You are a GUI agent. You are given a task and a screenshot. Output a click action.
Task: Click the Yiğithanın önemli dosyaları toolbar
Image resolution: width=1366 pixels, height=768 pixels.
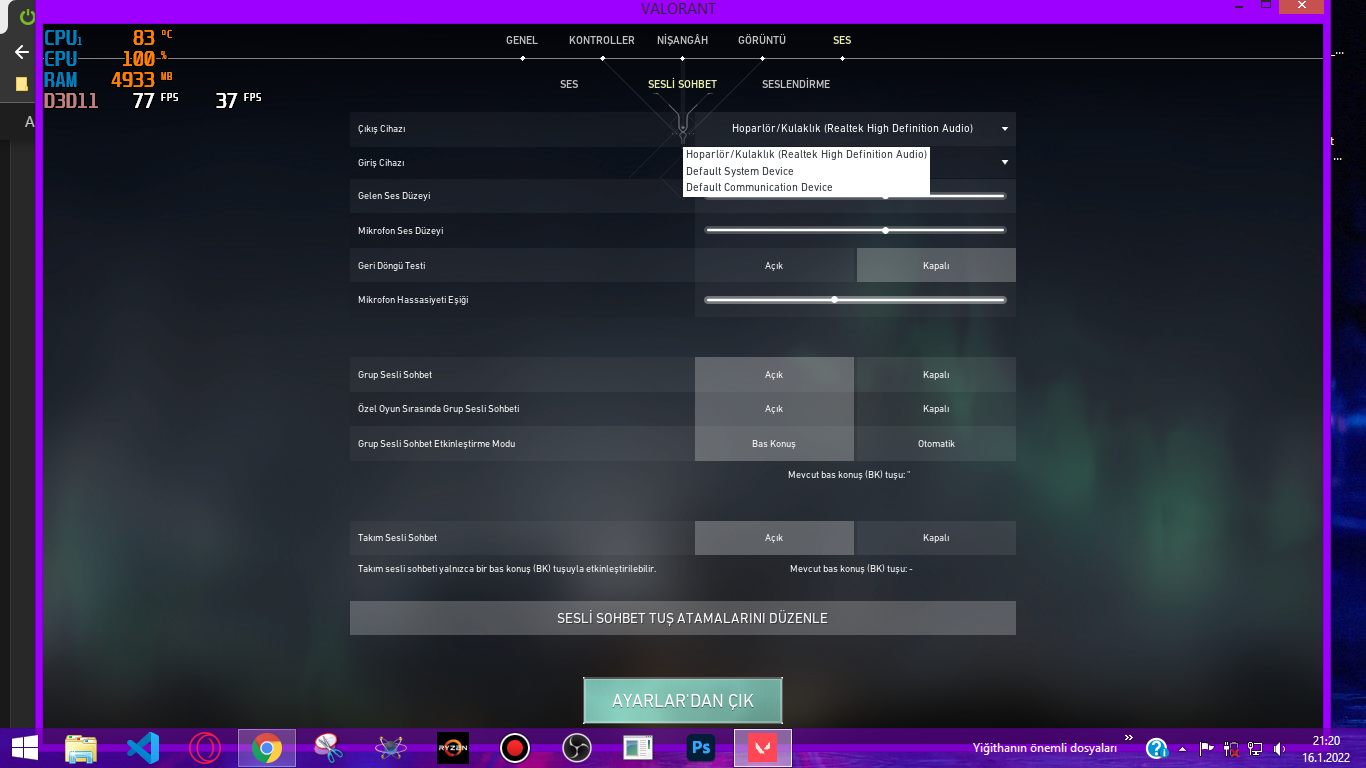click(x=1045, y=748)
